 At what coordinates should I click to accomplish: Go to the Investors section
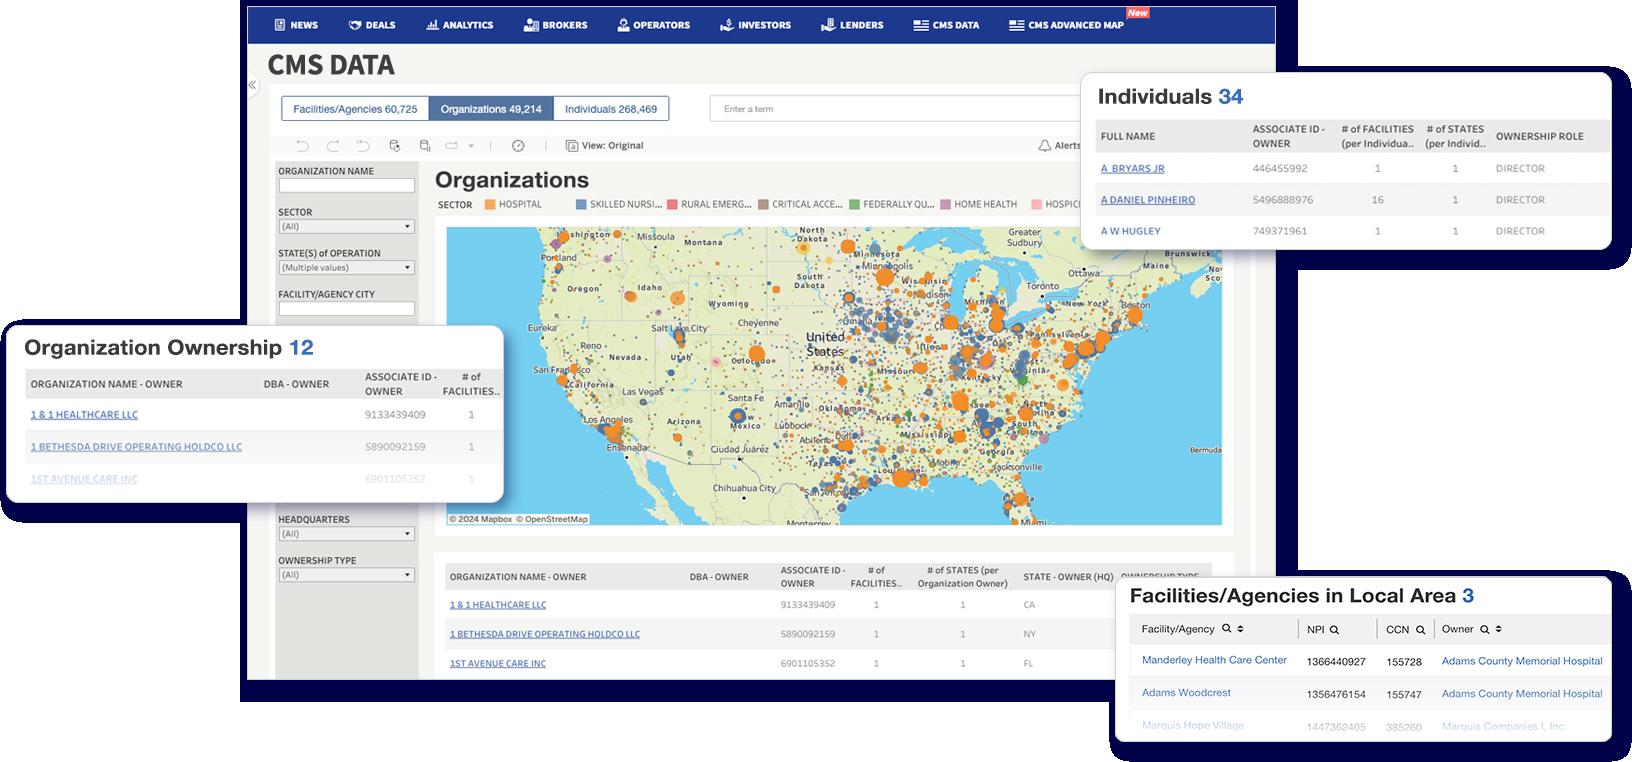pos(755,25)
